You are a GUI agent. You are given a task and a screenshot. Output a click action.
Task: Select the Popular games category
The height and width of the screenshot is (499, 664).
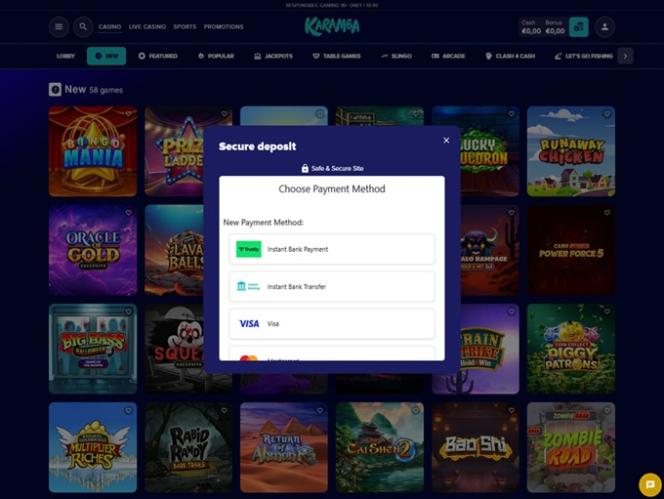click(216, 56)
